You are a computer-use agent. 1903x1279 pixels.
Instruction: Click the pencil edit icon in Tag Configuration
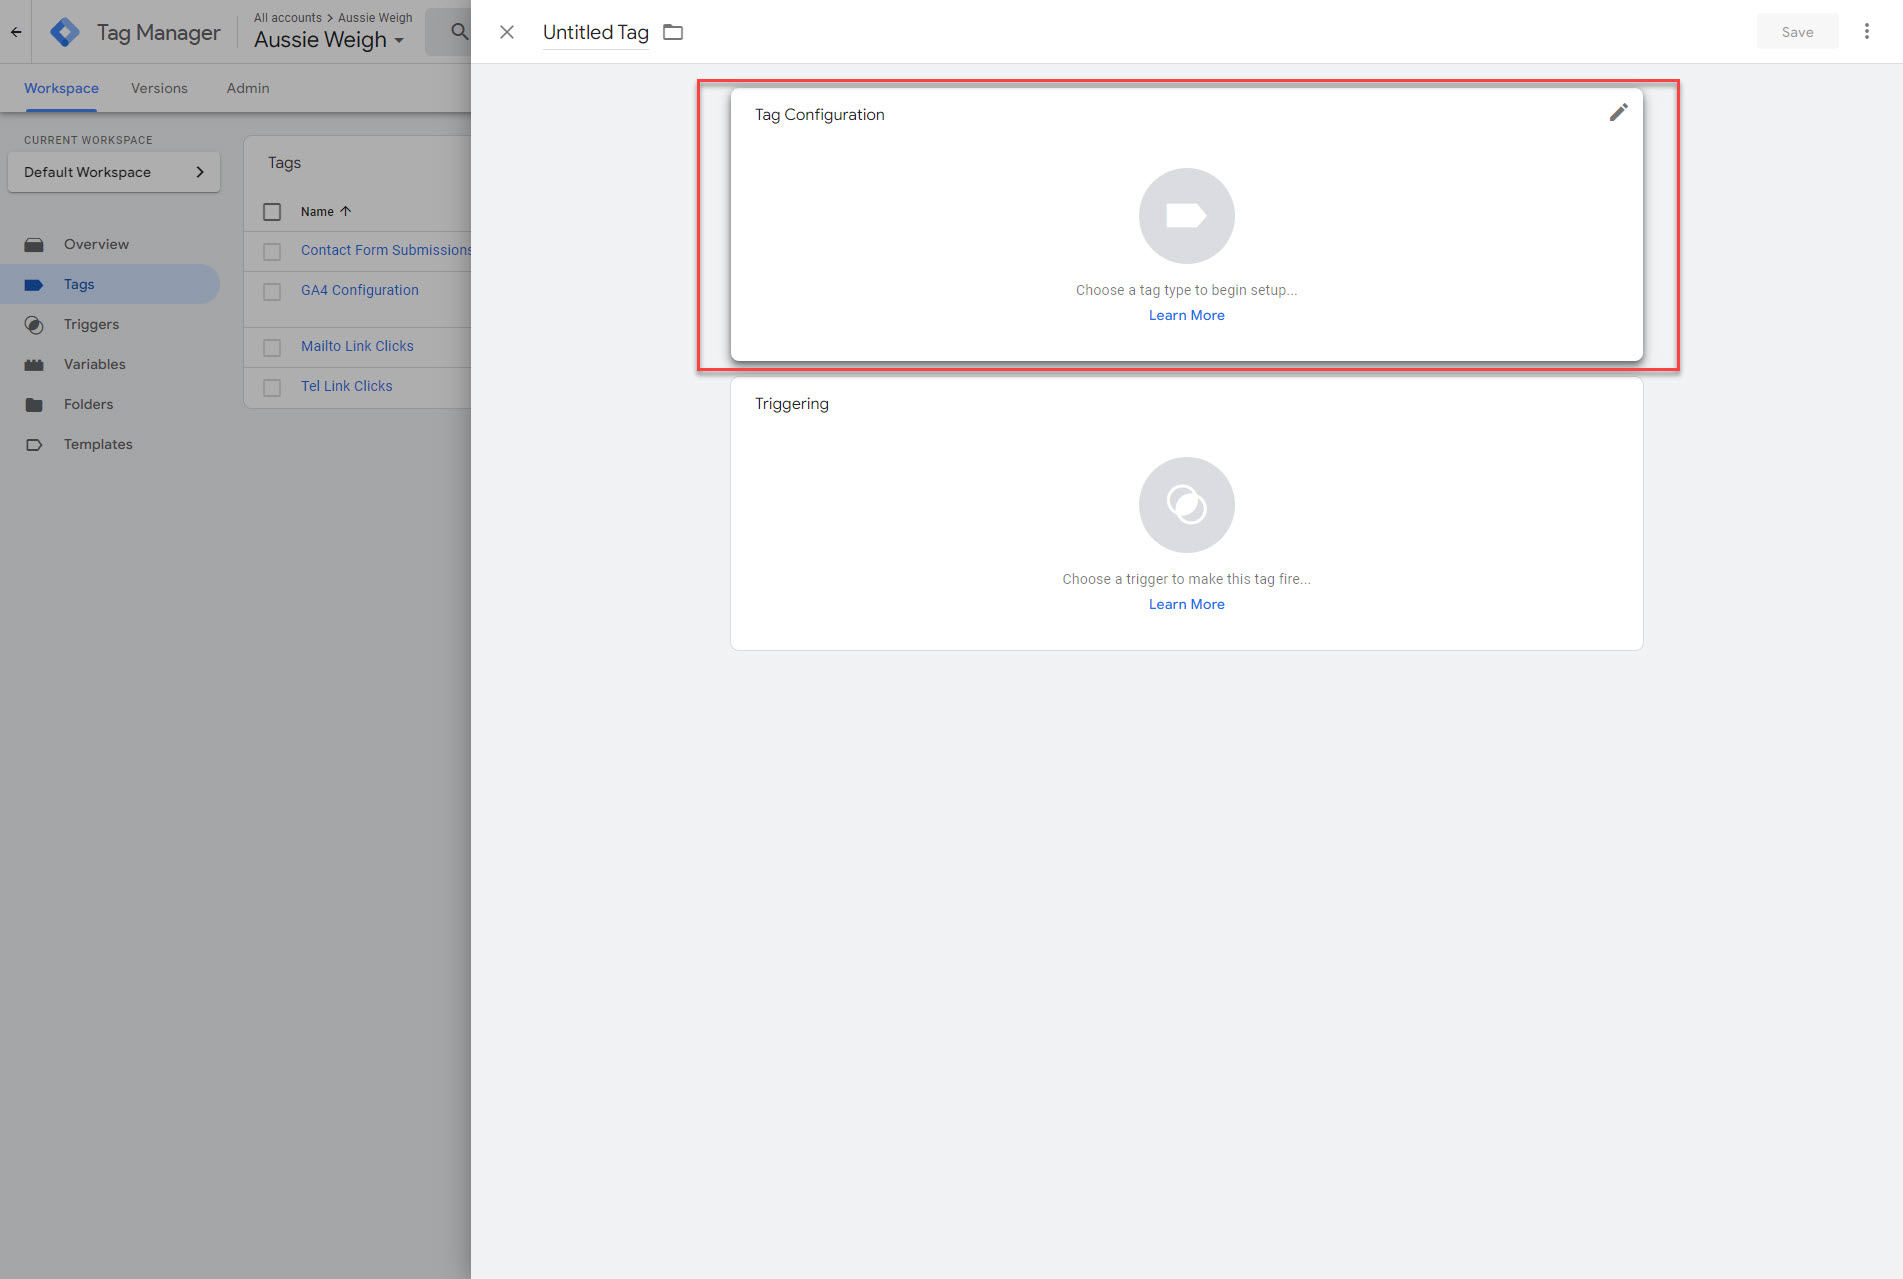pyautogui.click(x=1618, y=113)
